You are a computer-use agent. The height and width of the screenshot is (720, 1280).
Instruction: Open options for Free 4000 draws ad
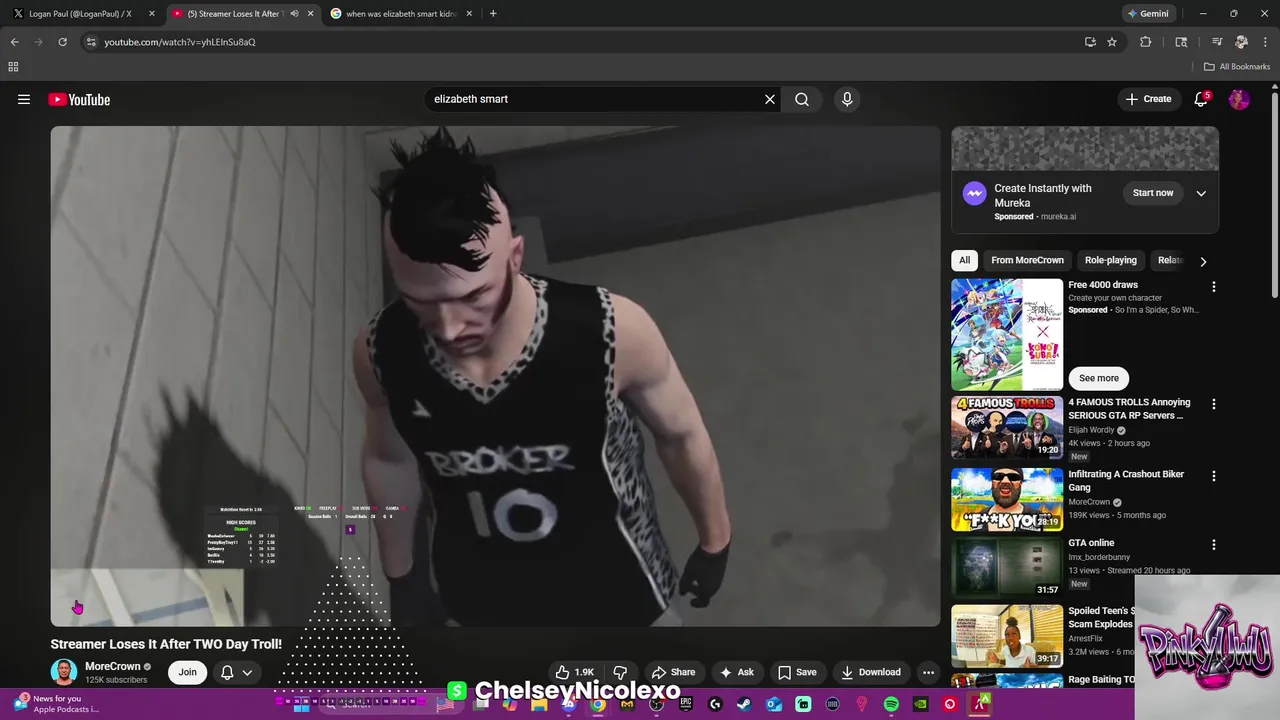[x=1214, y=287]
